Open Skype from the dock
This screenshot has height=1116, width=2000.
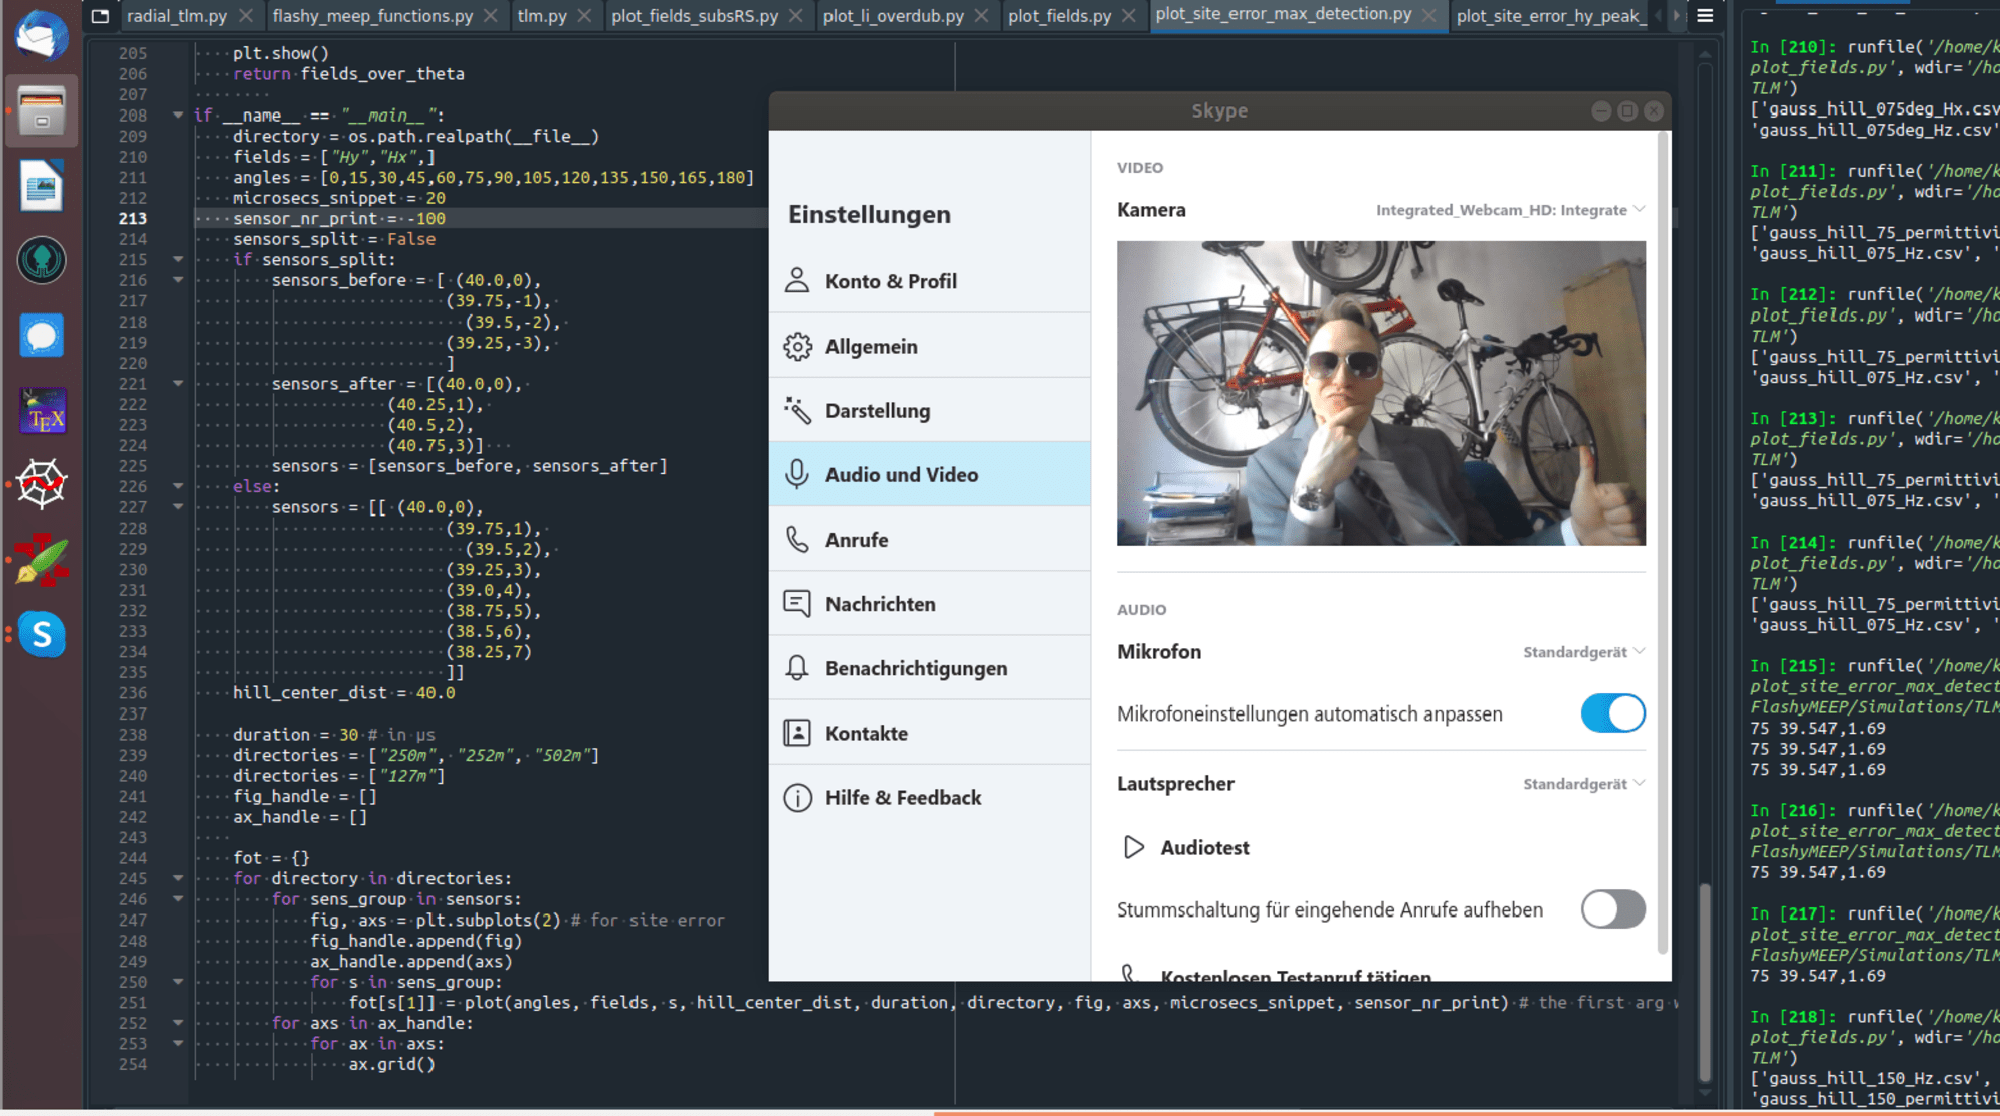pos(42,634)
